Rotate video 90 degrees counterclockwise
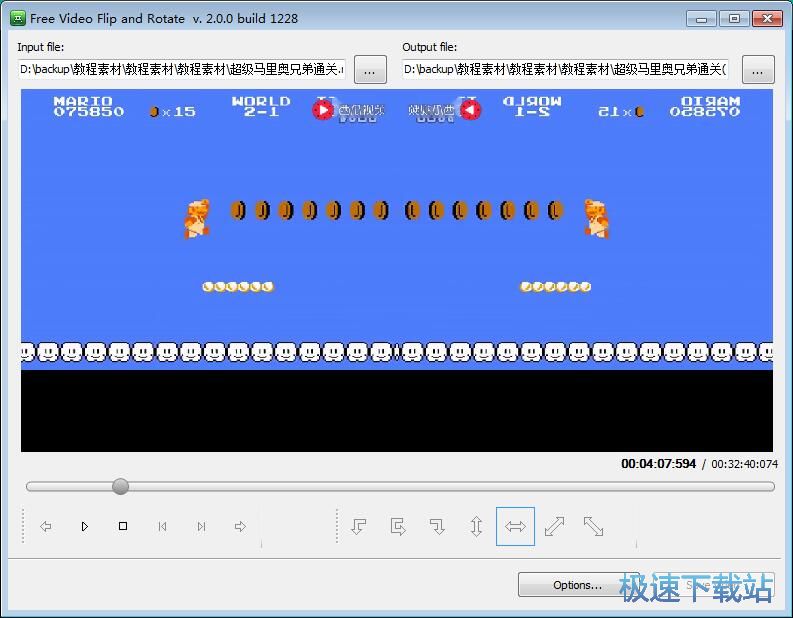793x618 pixels. point(359,526)
